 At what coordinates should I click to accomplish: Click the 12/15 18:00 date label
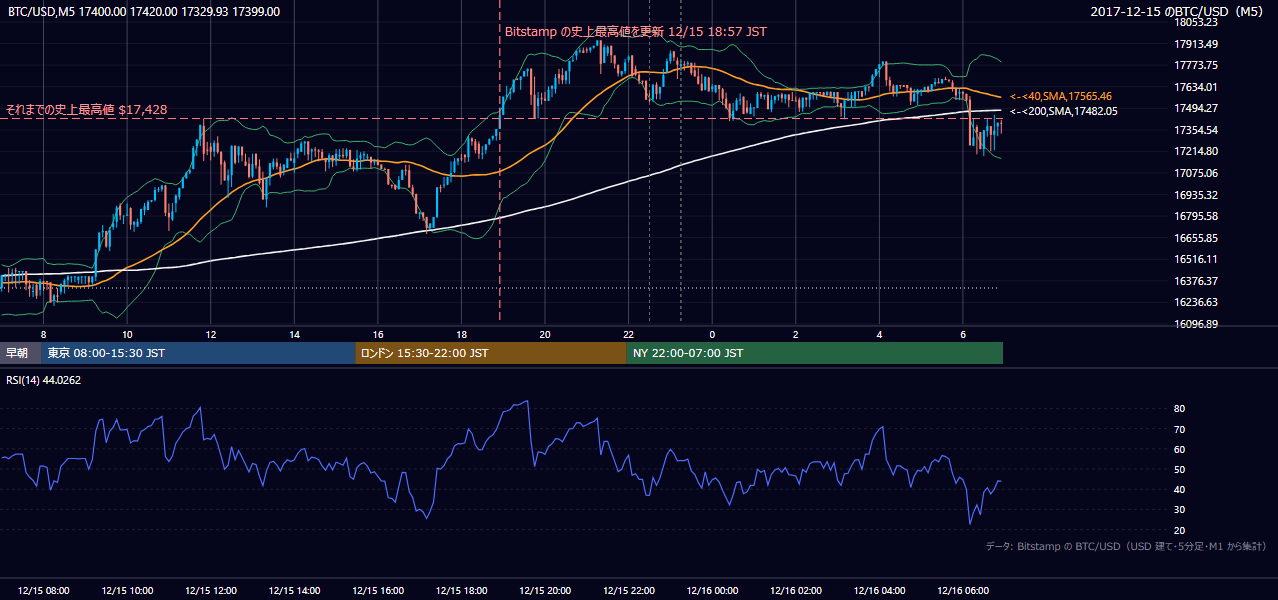click(461, 591)
